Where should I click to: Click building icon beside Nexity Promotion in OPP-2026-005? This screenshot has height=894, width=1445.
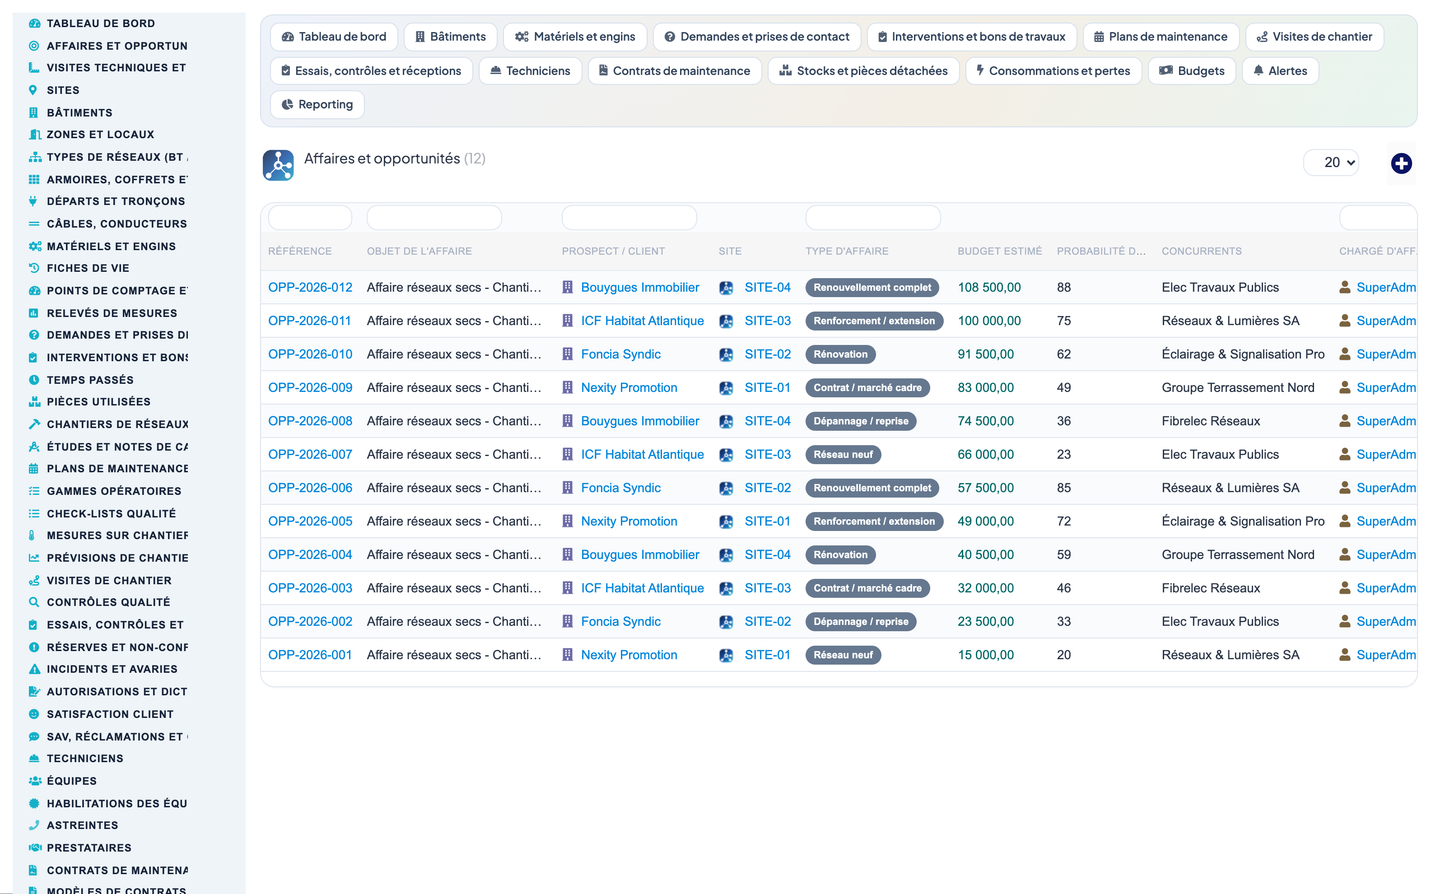[567, 521]
